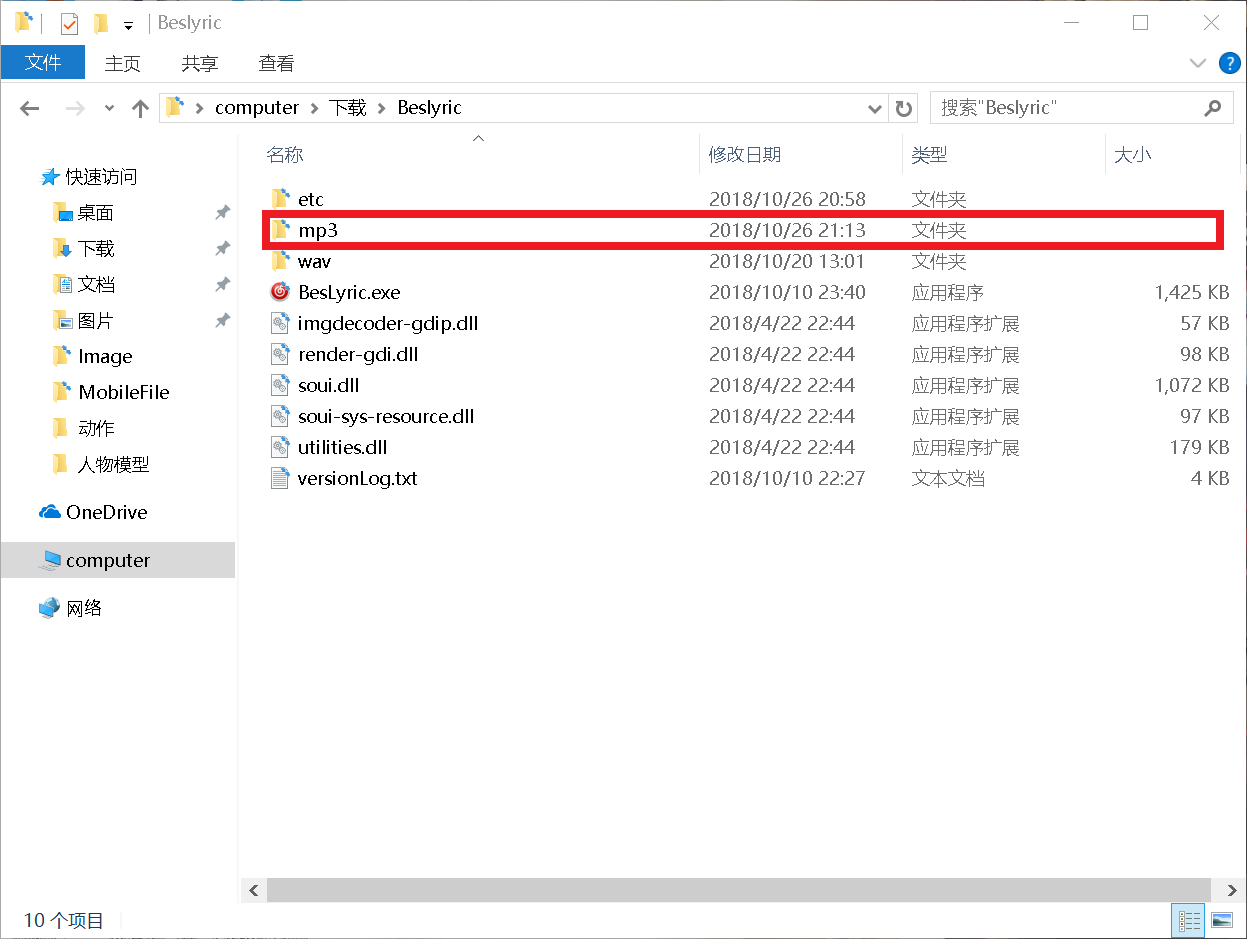Click into the 搜索"Beslyric" search box
Screen dimensions: 1247x939
pos(1065,108)
